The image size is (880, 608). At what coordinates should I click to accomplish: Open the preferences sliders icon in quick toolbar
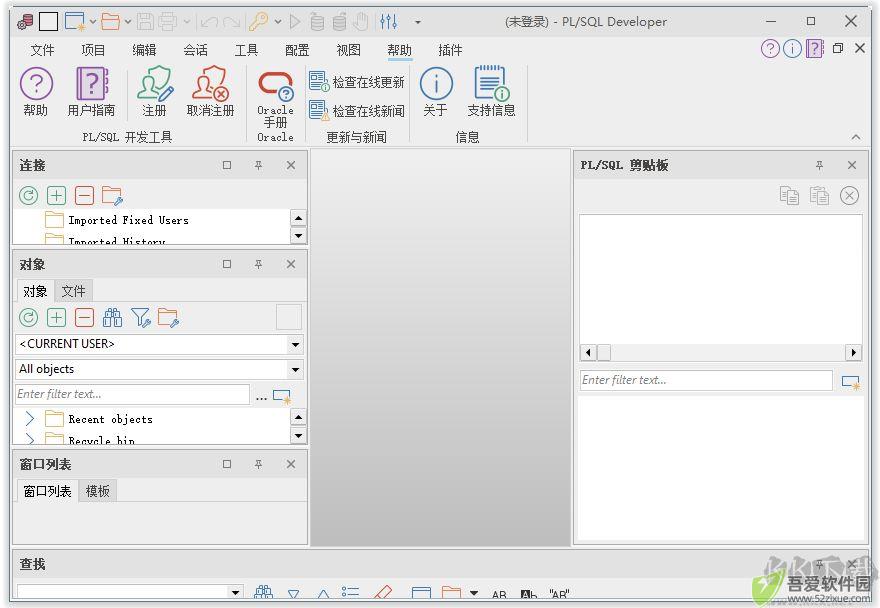tap(388, 22)
